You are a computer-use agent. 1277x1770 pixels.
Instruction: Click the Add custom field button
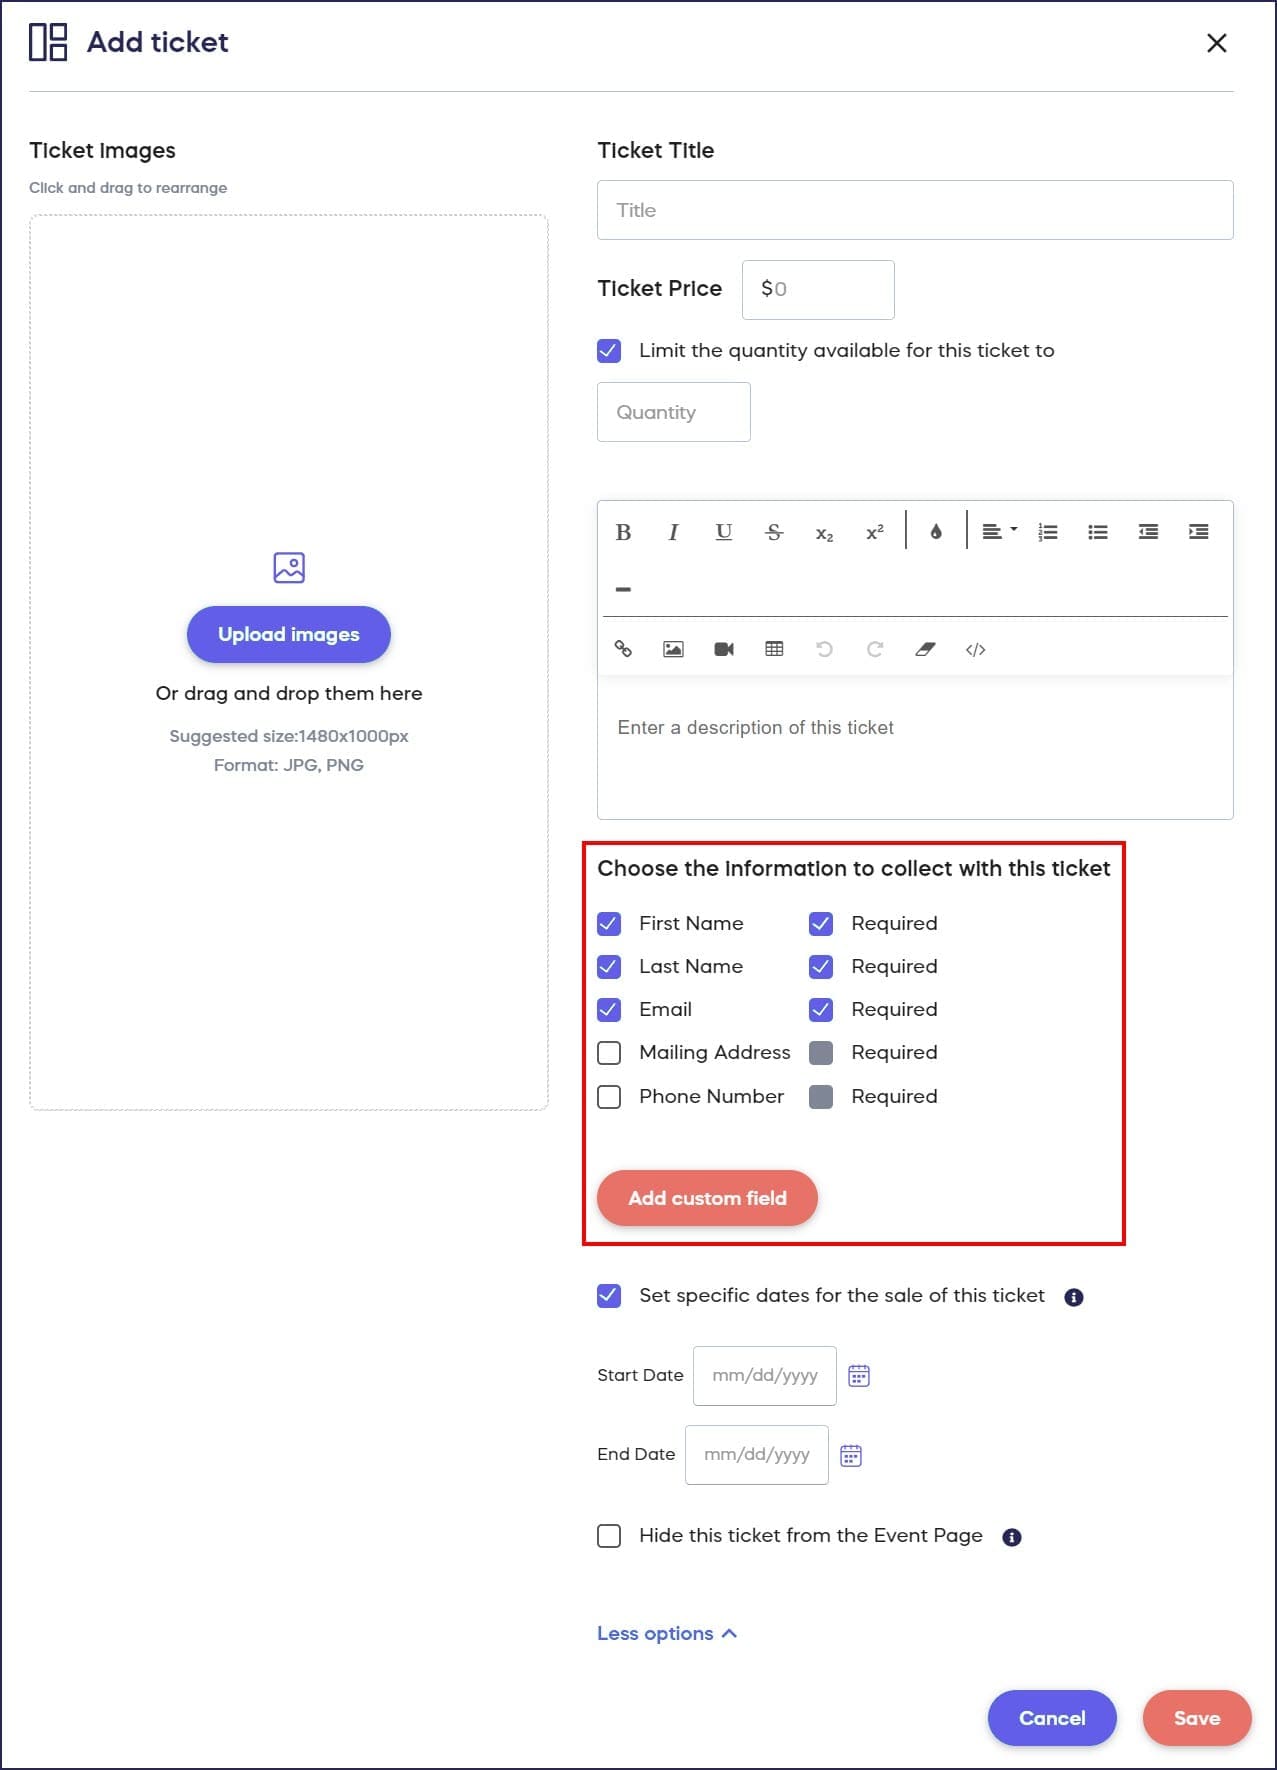click(x=707, y=1198)
